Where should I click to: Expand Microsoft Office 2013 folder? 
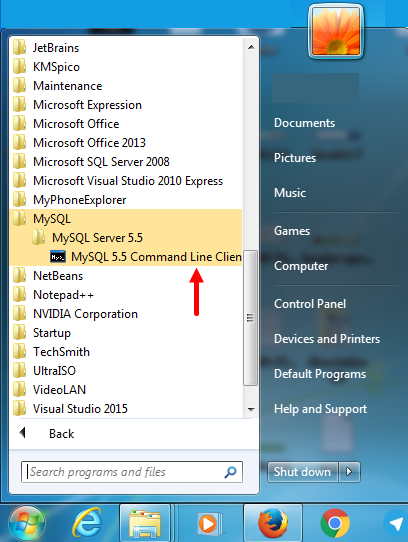(126, 143)
